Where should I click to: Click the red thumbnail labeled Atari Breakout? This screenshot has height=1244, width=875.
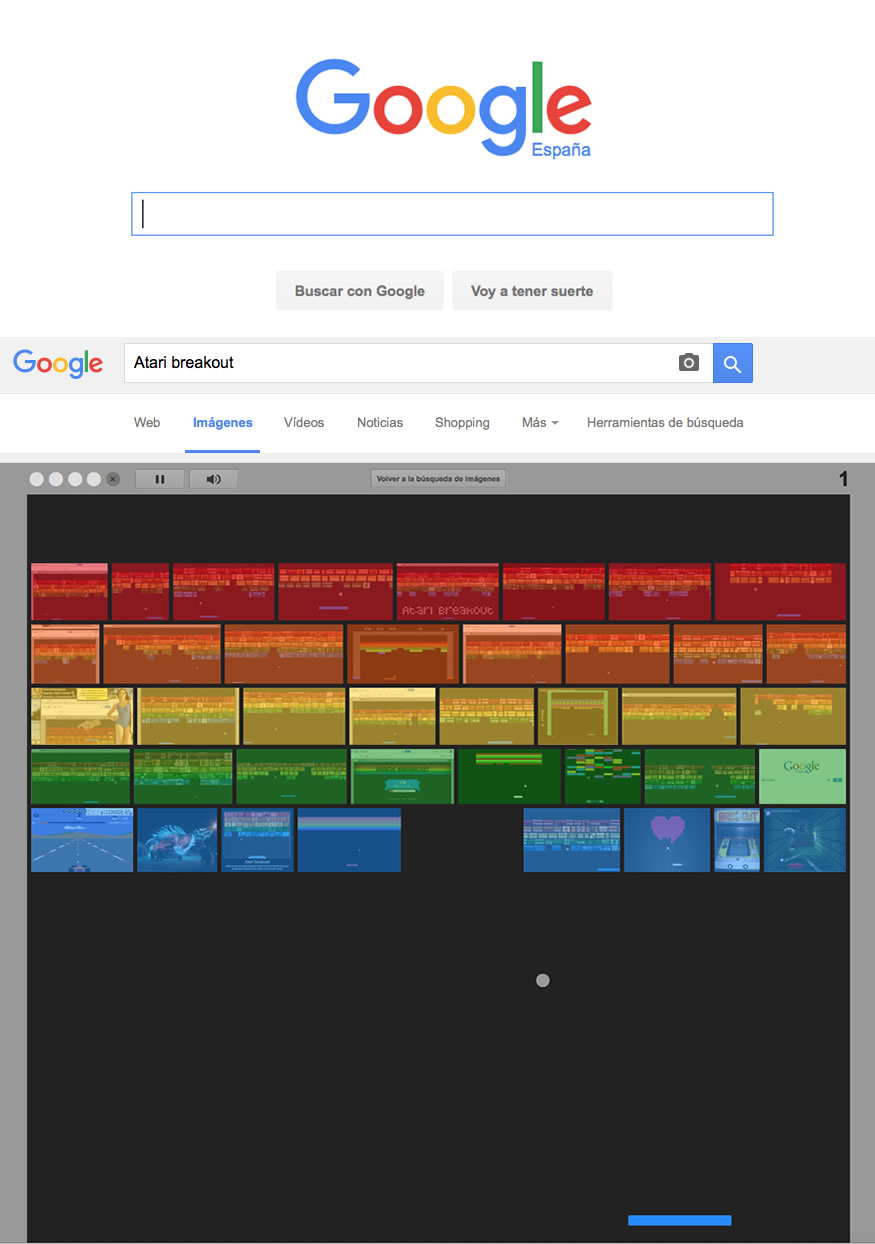447,592
